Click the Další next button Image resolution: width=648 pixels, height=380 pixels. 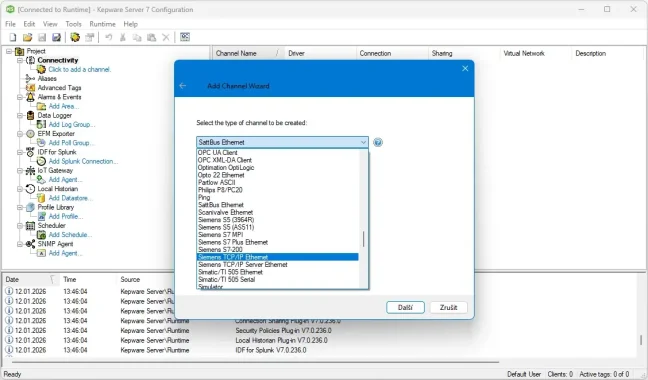point(405,307)
